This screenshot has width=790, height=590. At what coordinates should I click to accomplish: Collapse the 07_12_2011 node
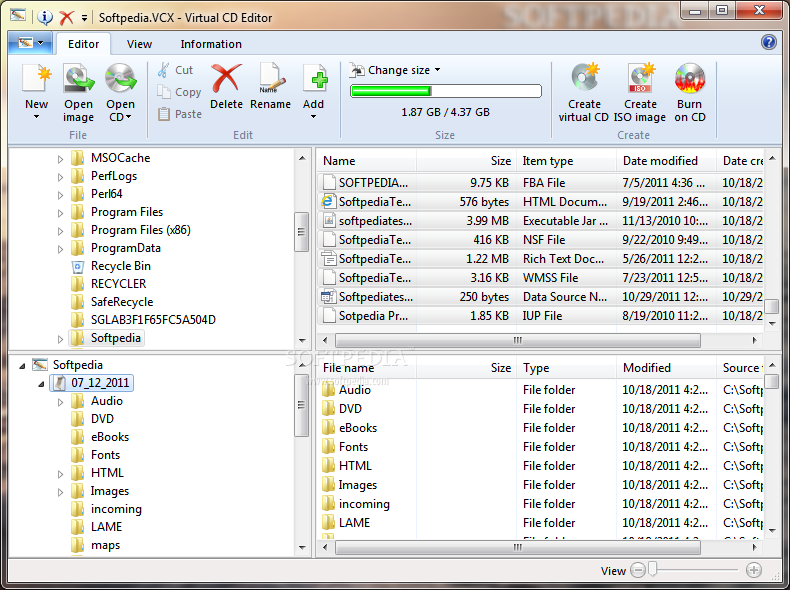[x=41, y=384]
